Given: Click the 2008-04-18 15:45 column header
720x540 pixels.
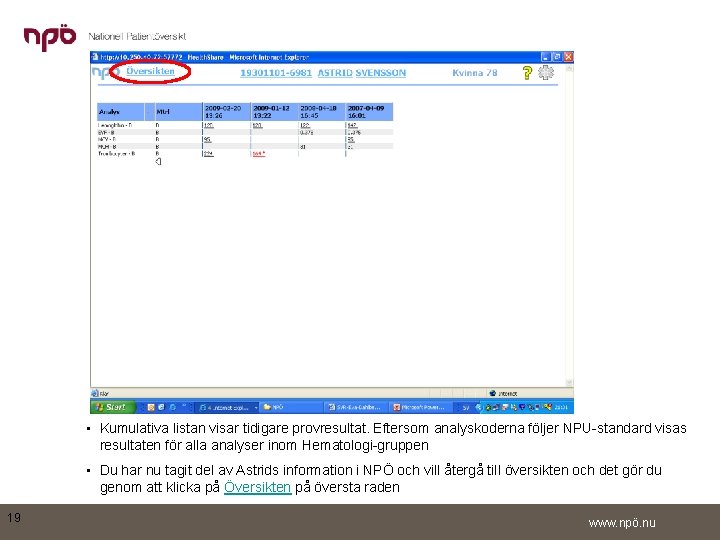Looking at the screenshot, I should tap(321, 112).
